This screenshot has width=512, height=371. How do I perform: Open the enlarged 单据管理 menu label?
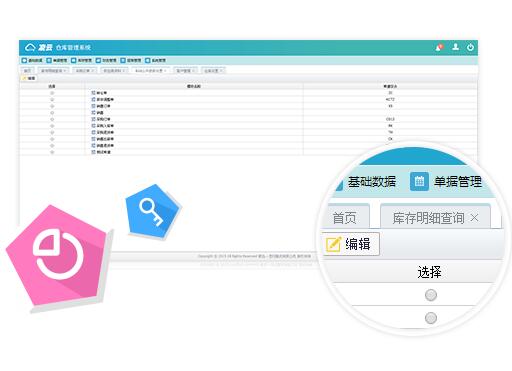click(x=458, y=182)
